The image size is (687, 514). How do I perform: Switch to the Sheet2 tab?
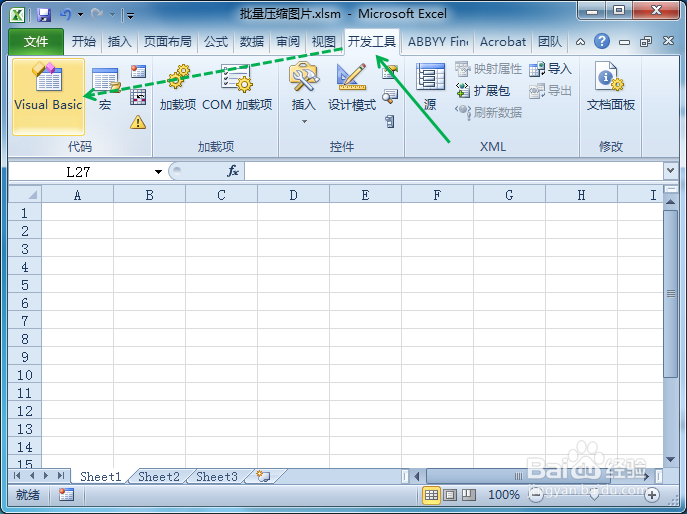tap(159, 477)
